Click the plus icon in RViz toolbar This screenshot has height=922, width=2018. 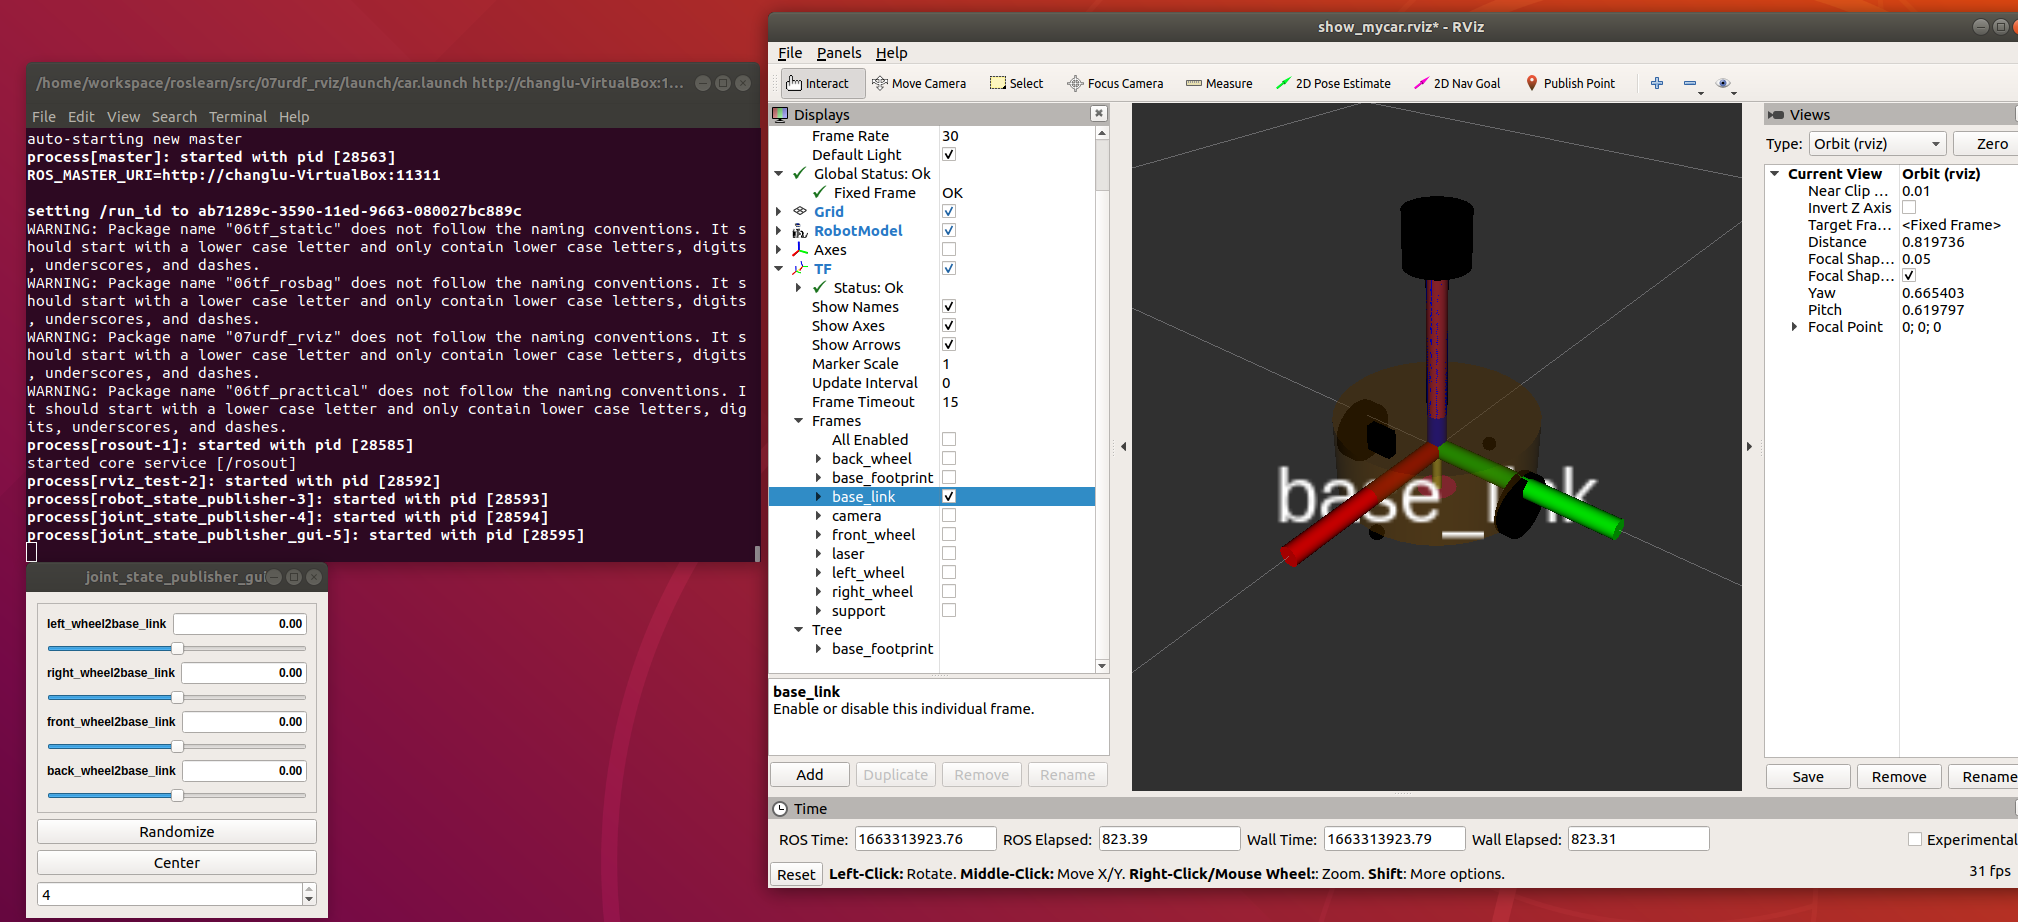pos(1657,84)
